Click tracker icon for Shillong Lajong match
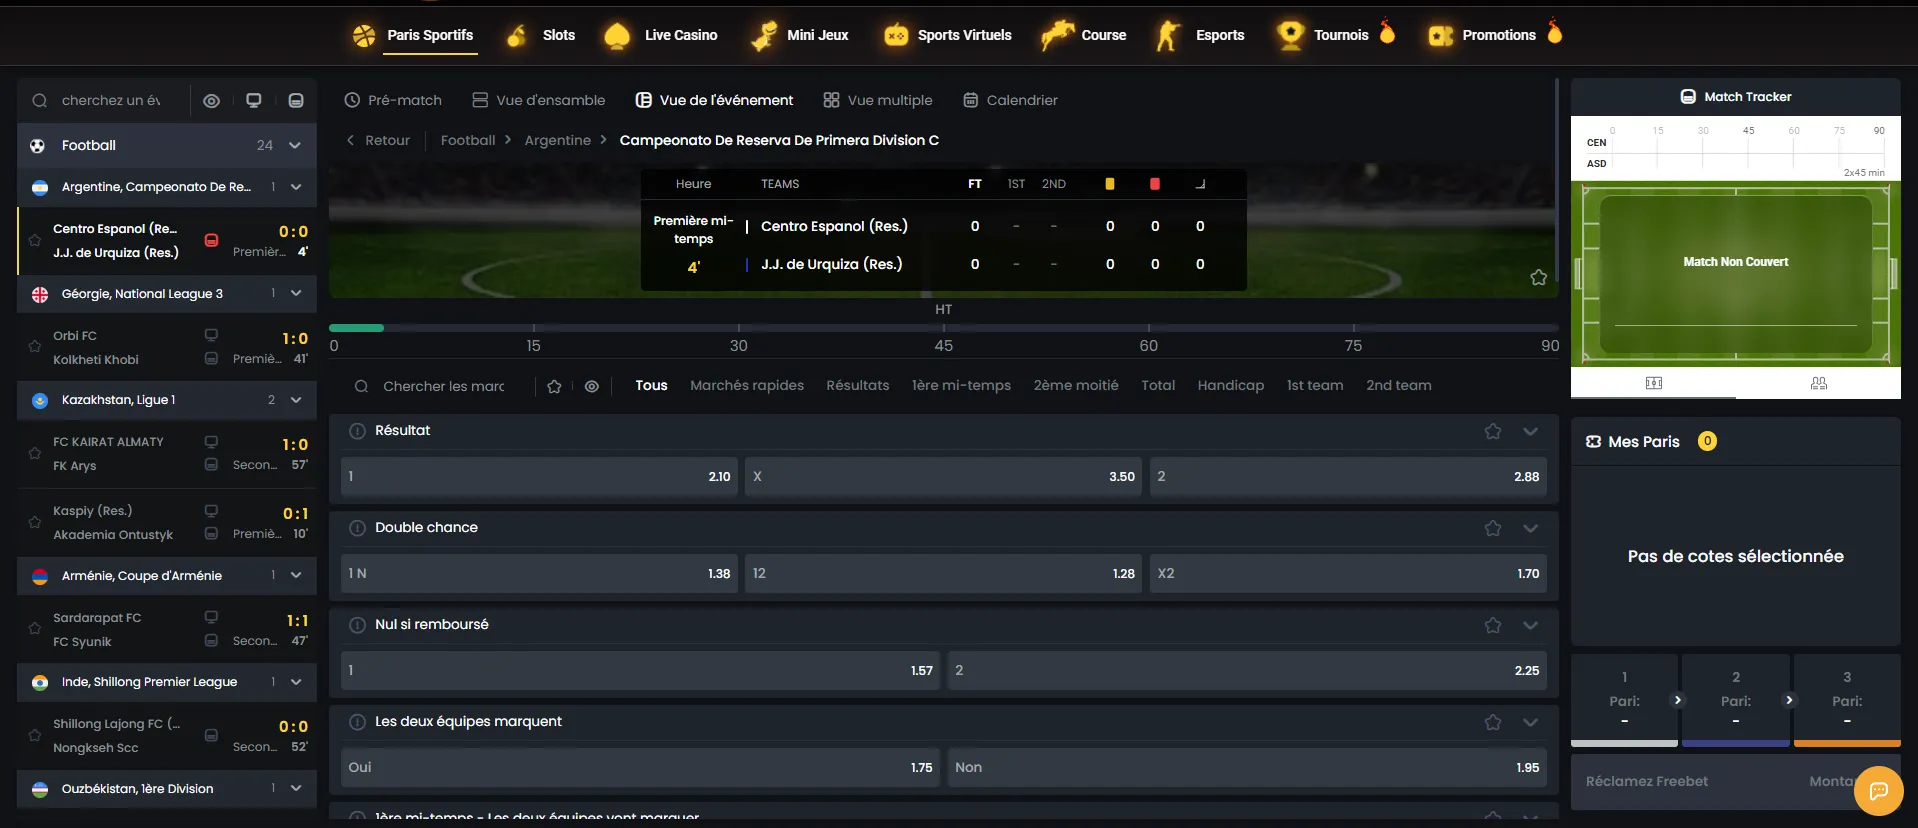This screenshot has height=828, width=1918. click(211, 735)
